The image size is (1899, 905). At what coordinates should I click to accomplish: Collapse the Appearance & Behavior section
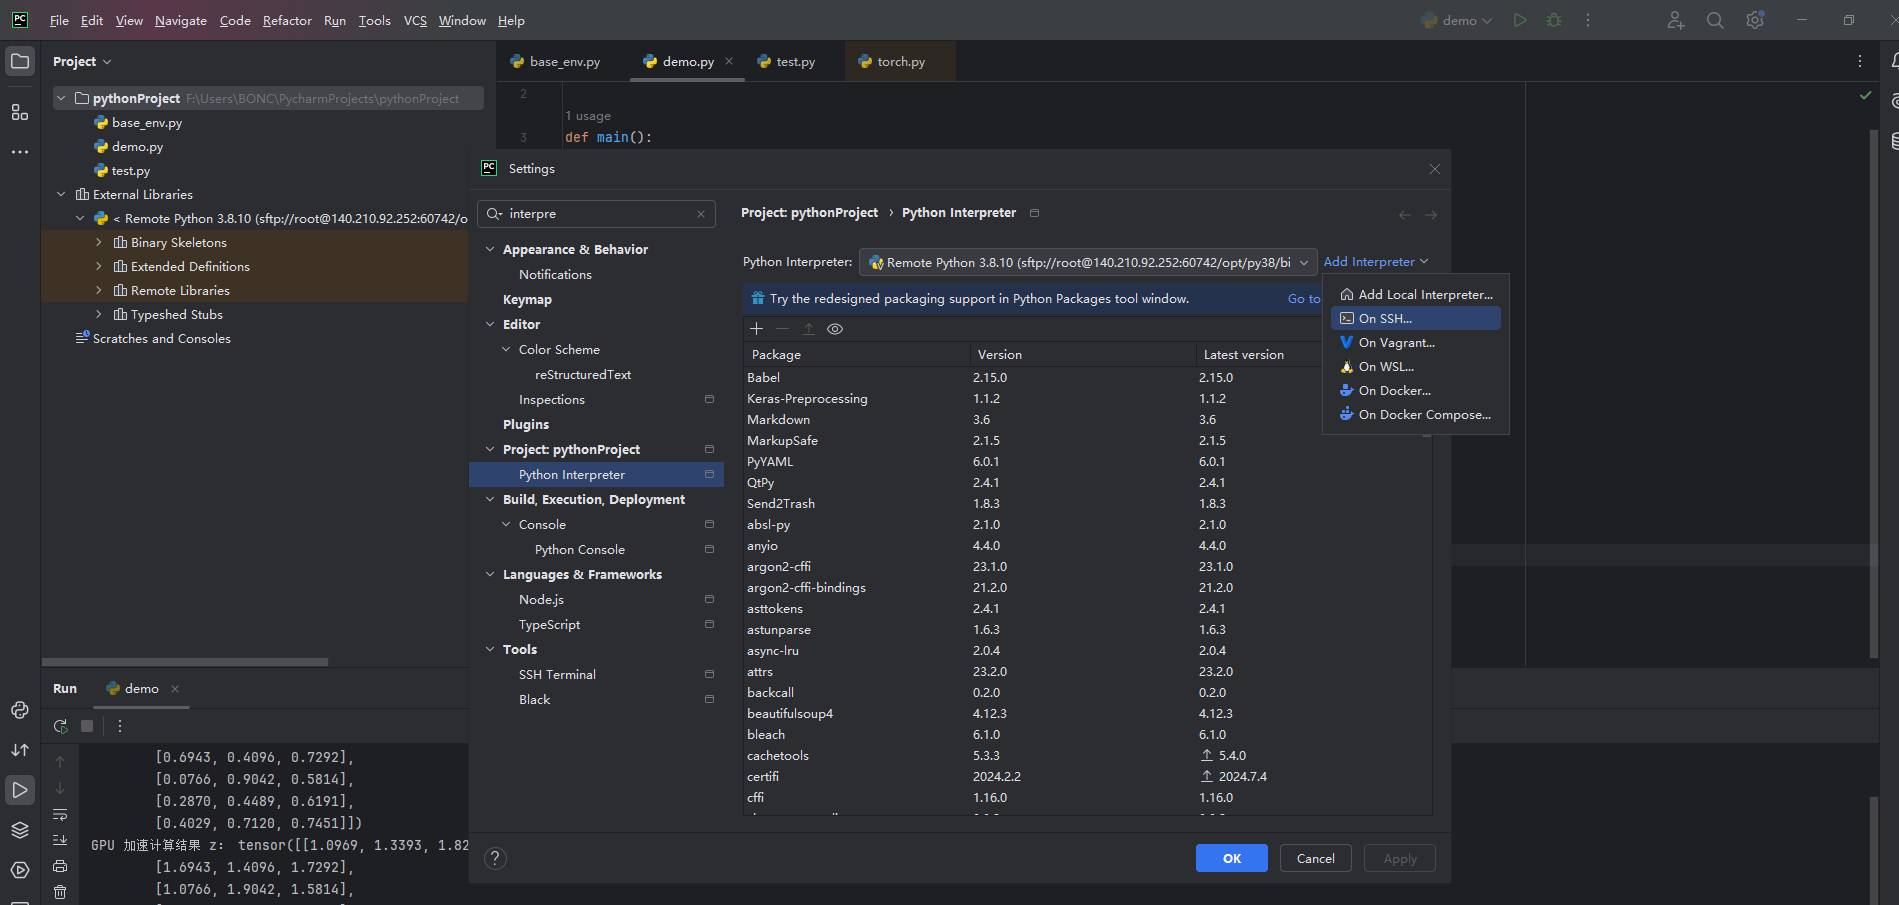point(490,249)
